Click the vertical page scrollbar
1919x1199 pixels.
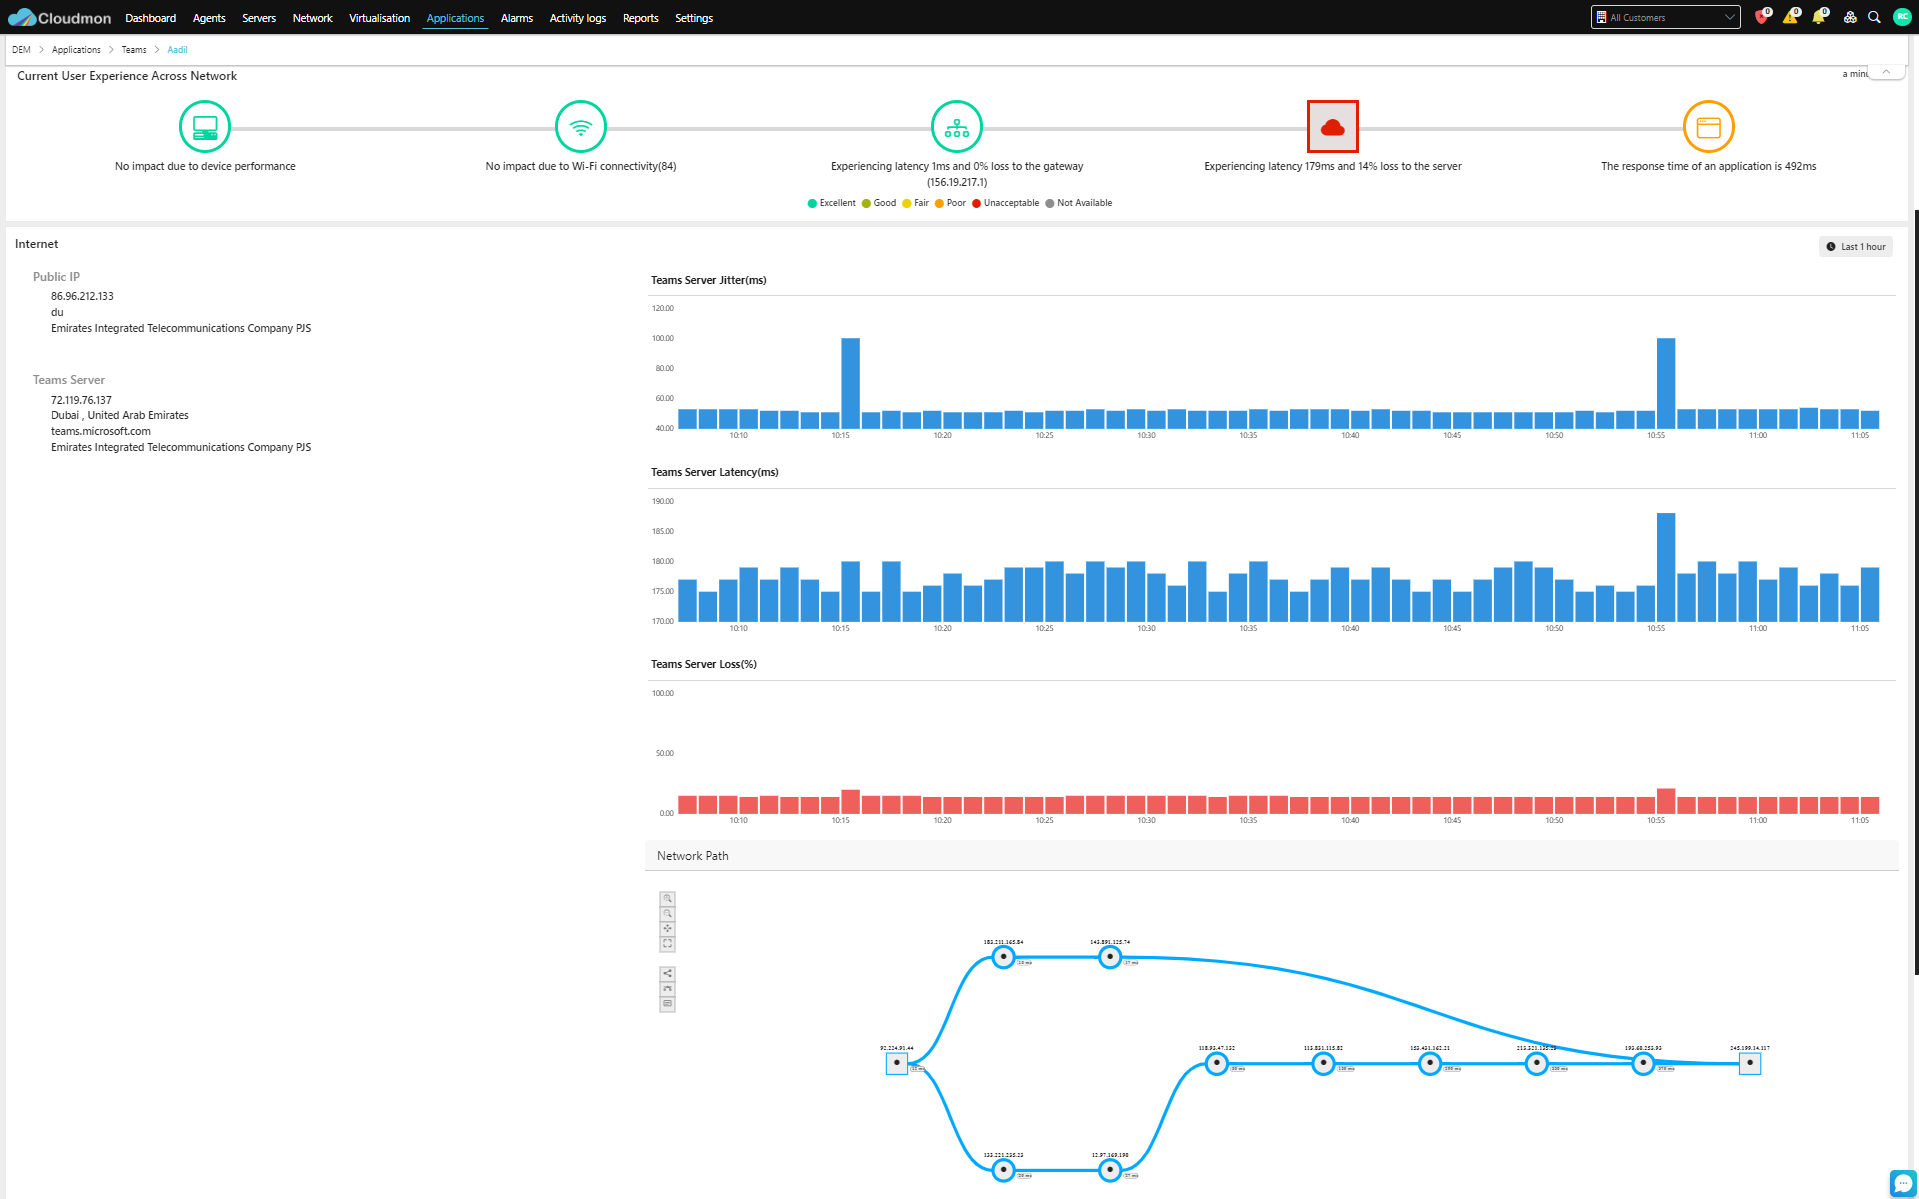[1915, 590]
